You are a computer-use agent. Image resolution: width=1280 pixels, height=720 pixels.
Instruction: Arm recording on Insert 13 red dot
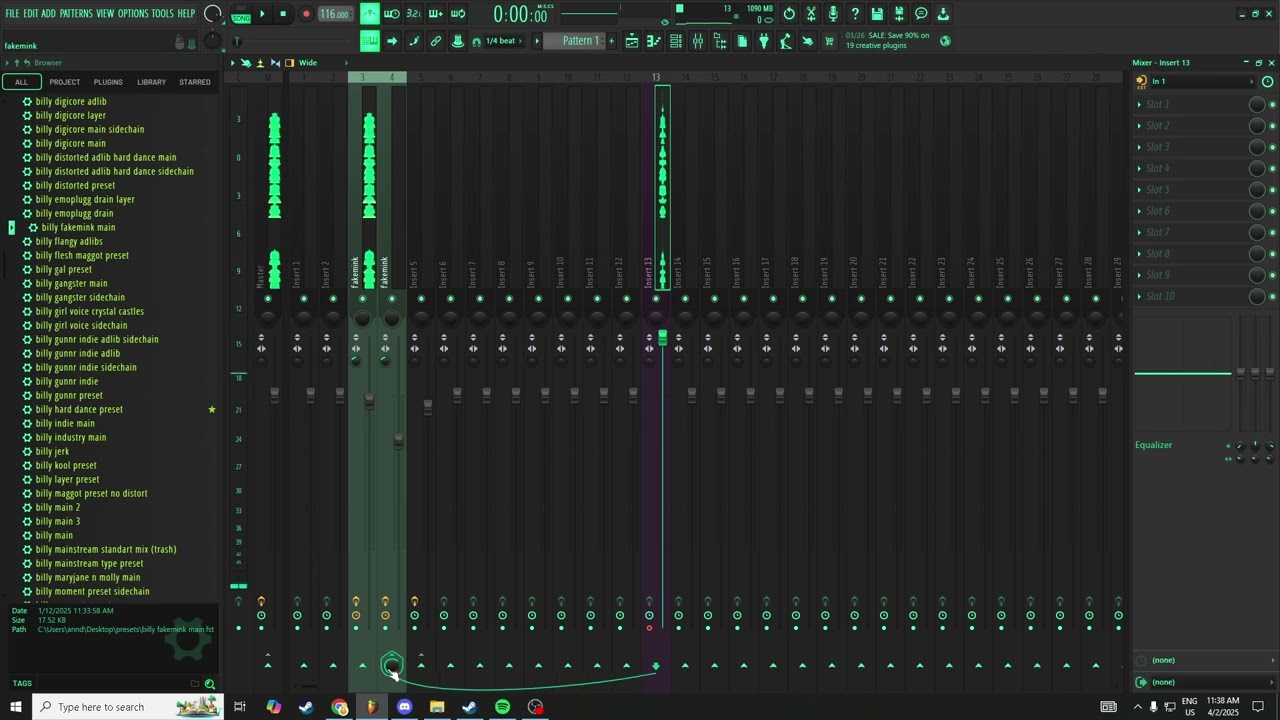coord(649,628)
